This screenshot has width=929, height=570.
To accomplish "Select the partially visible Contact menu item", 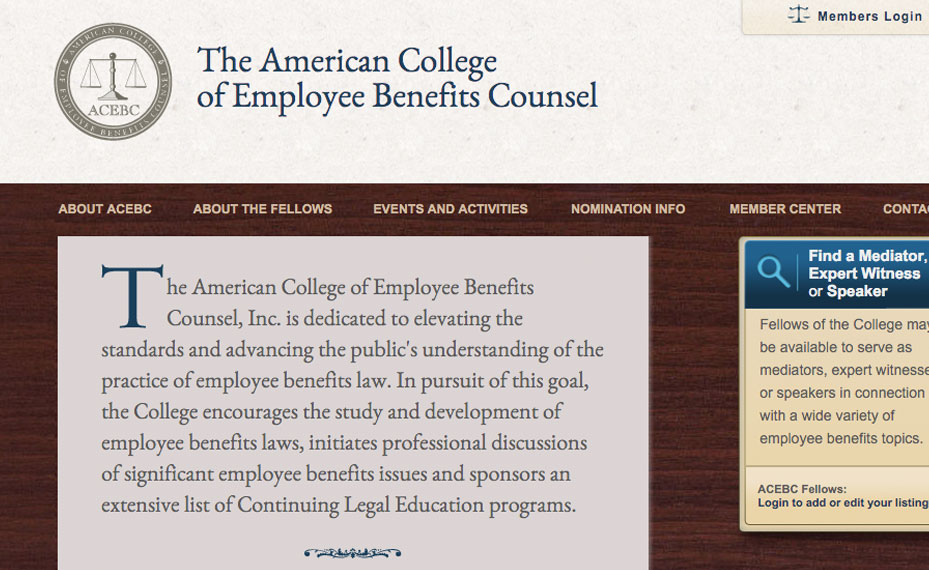I will [905, 209].
